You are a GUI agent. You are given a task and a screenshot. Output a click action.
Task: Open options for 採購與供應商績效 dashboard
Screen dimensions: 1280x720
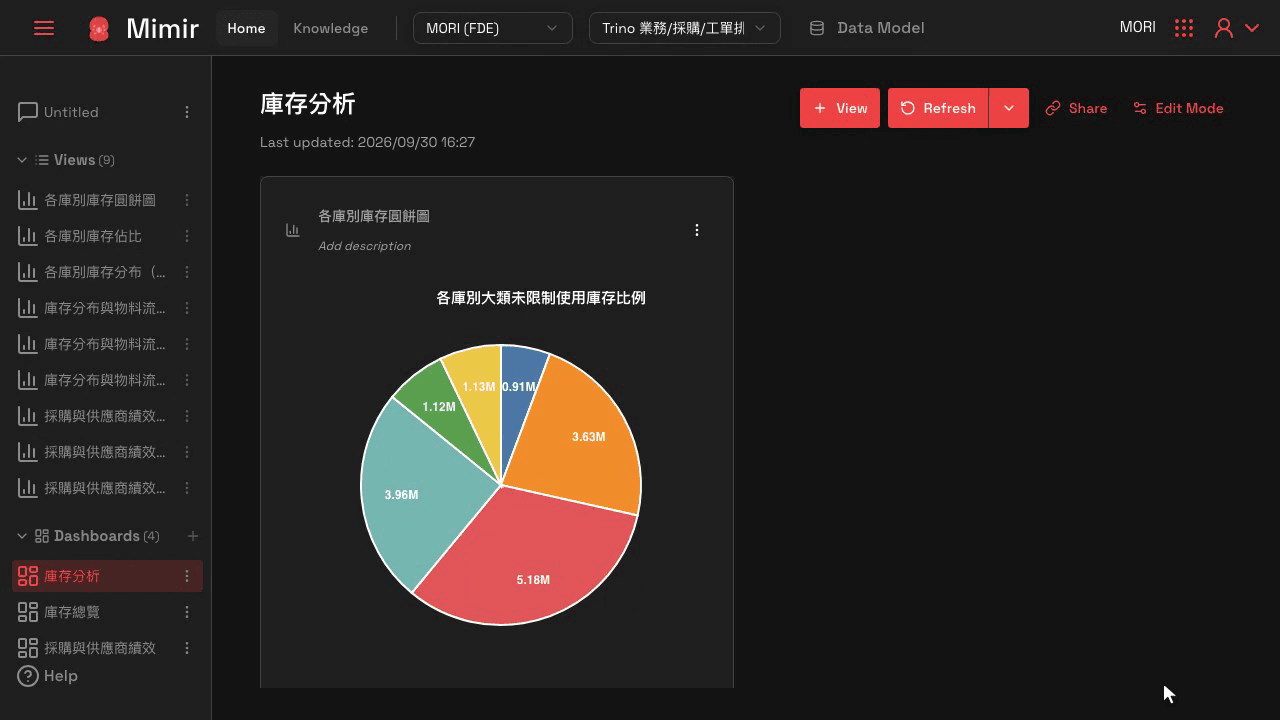pos(187,648)
